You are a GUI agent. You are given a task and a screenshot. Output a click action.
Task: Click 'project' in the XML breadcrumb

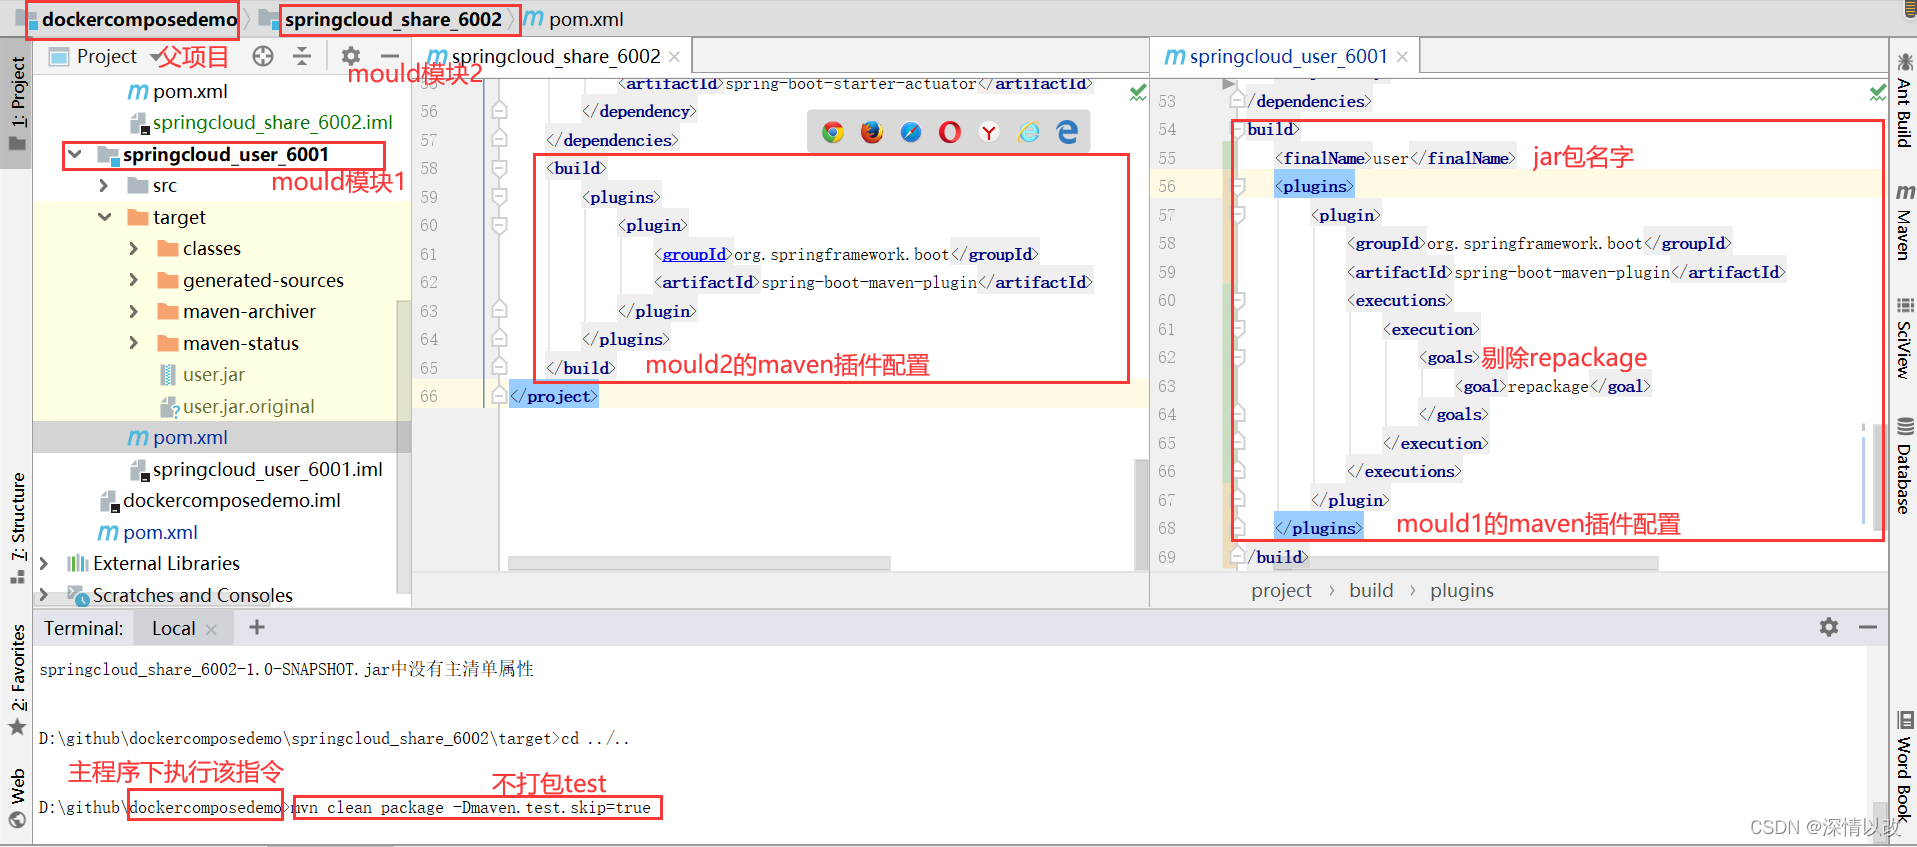[x=1281, y=590]
